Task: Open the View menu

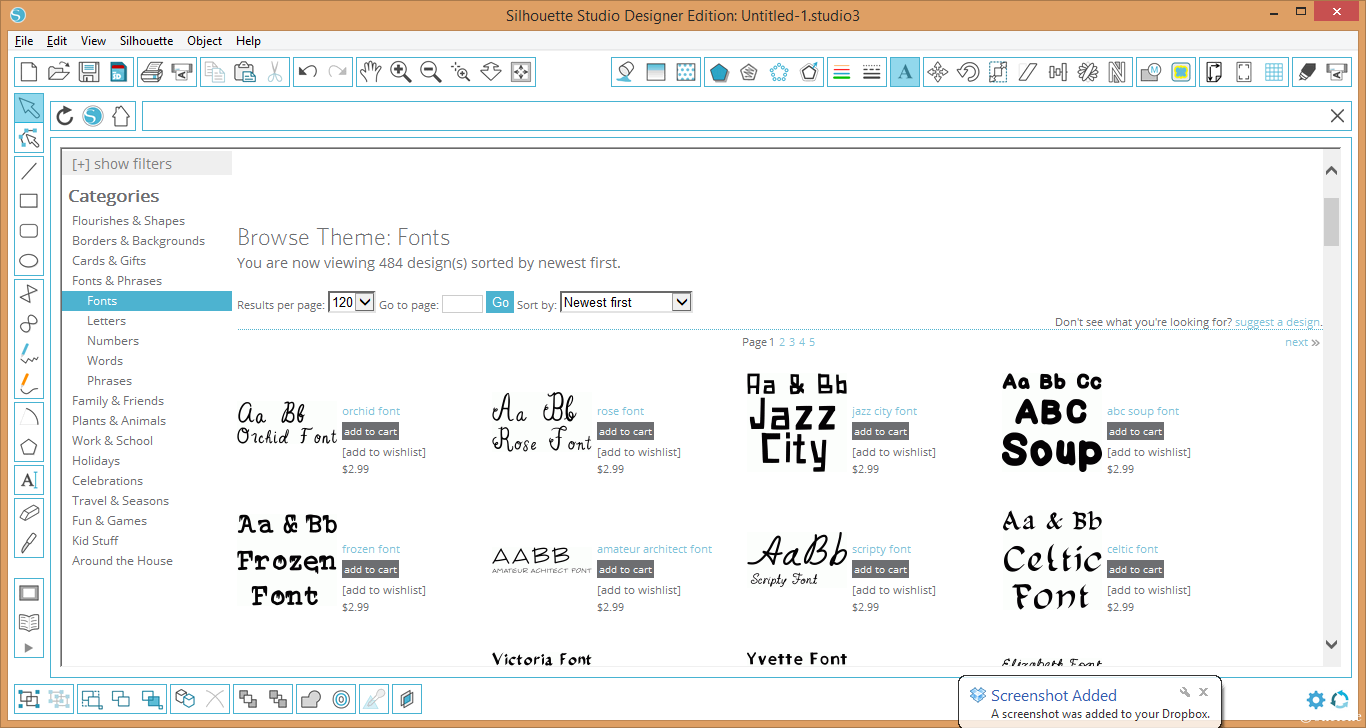Action: click(93, 41)
